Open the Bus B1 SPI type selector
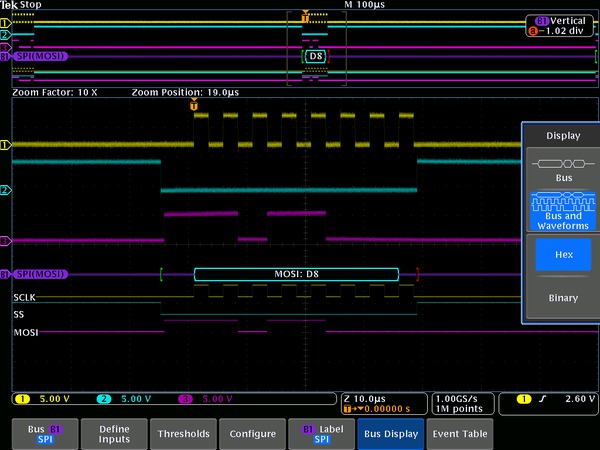 [x=45, y=434]
